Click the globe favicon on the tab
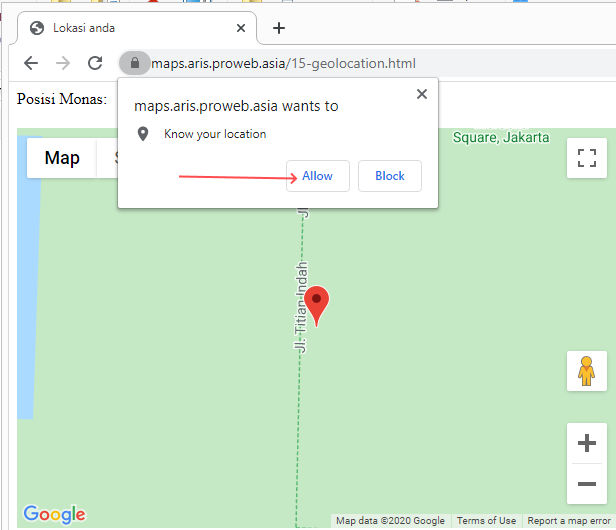Screen dimensions: 616x530 [37, 28]
